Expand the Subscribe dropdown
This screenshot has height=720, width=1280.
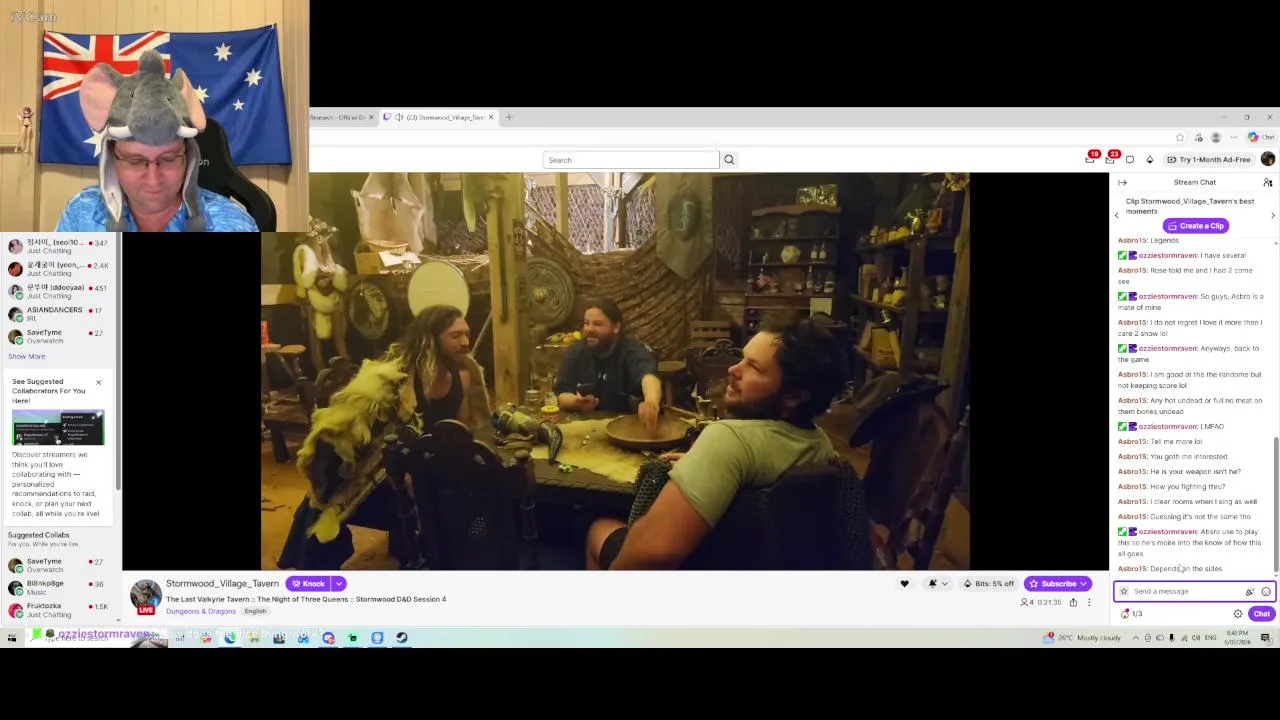[x=1083, y=584]
